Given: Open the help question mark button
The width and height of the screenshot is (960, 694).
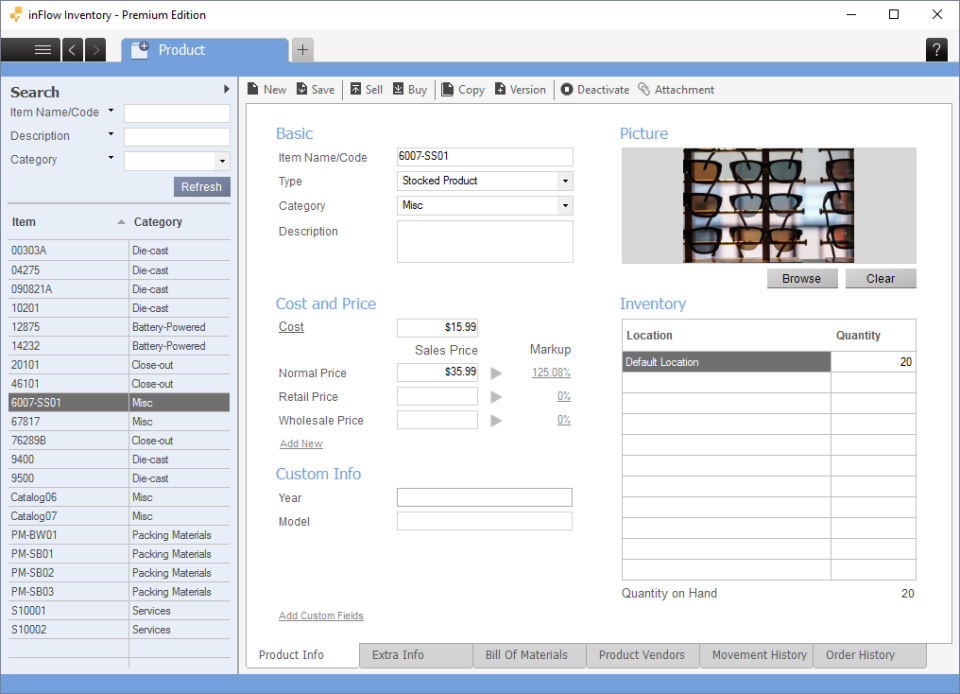Looking at the screenshot, I should tap(936, 50).
